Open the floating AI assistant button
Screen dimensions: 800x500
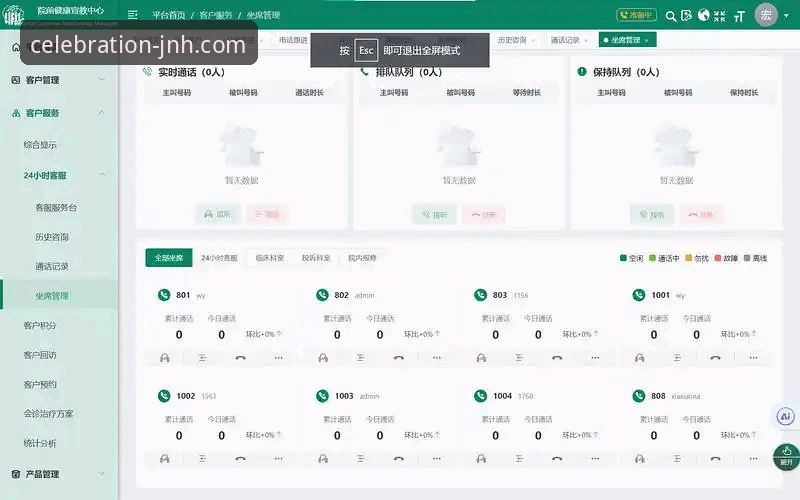point(786,416)
